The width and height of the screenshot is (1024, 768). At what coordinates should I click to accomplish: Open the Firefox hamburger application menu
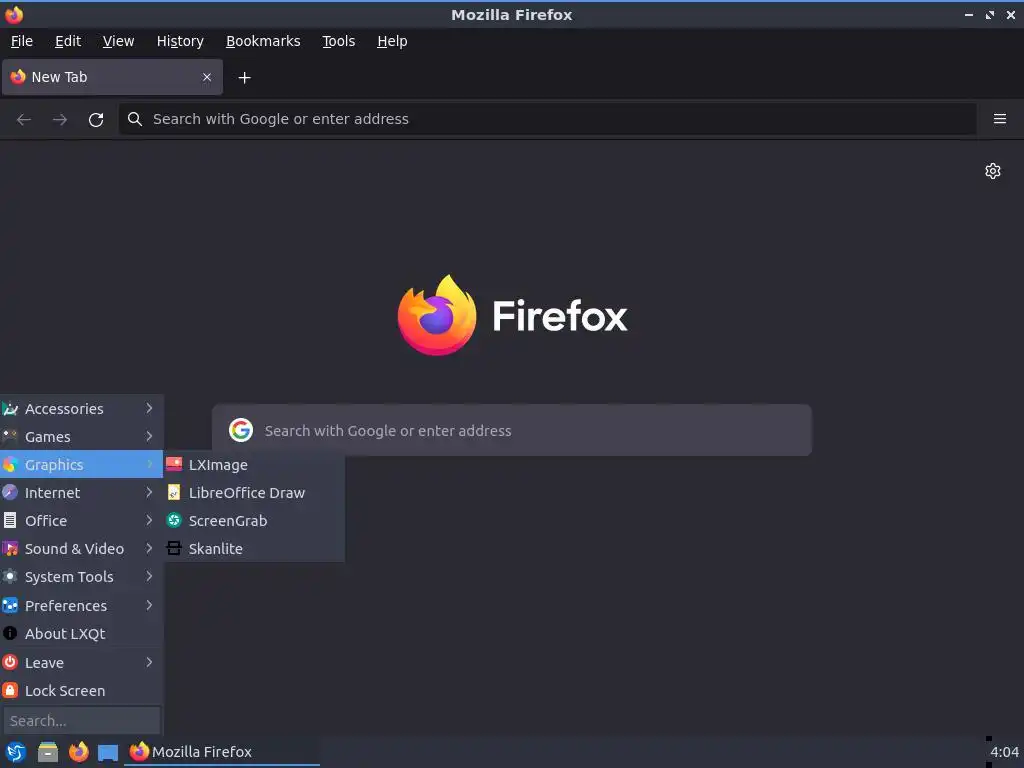pyautogui.click(x=999, y=119)
